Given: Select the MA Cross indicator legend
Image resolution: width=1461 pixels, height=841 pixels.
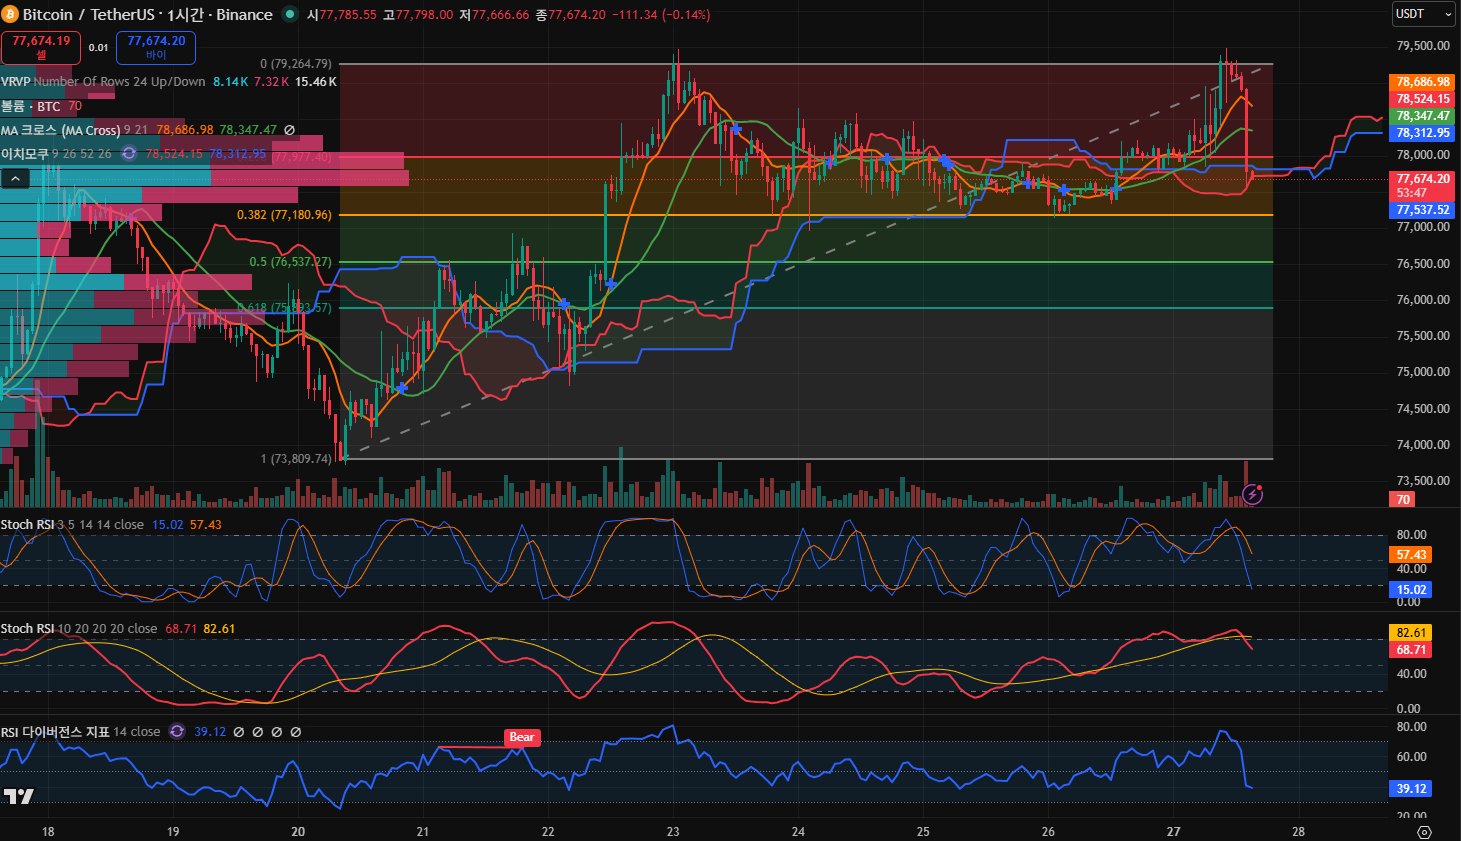Looking at the screenshot, I should 74,130.
